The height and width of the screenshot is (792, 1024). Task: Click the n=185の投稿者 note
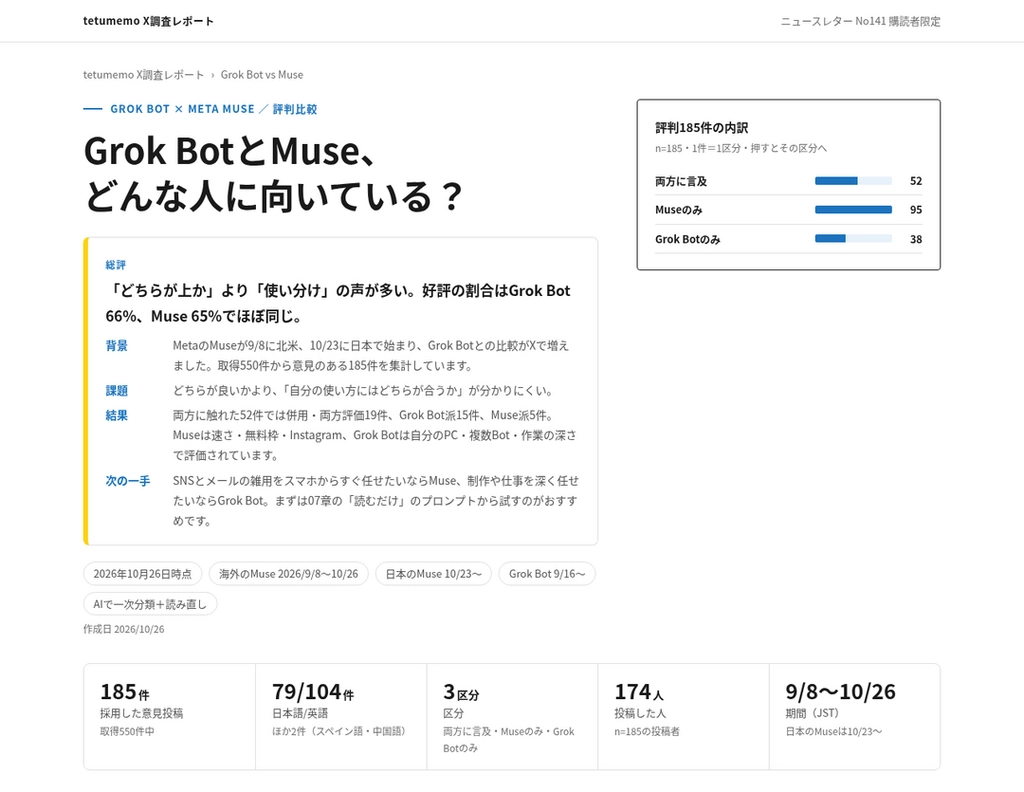coord(647,731)
